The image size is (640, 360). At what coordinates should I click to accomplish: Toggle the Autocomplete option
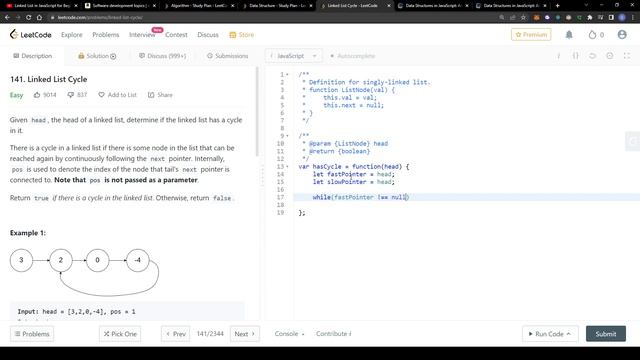[352, 56]
